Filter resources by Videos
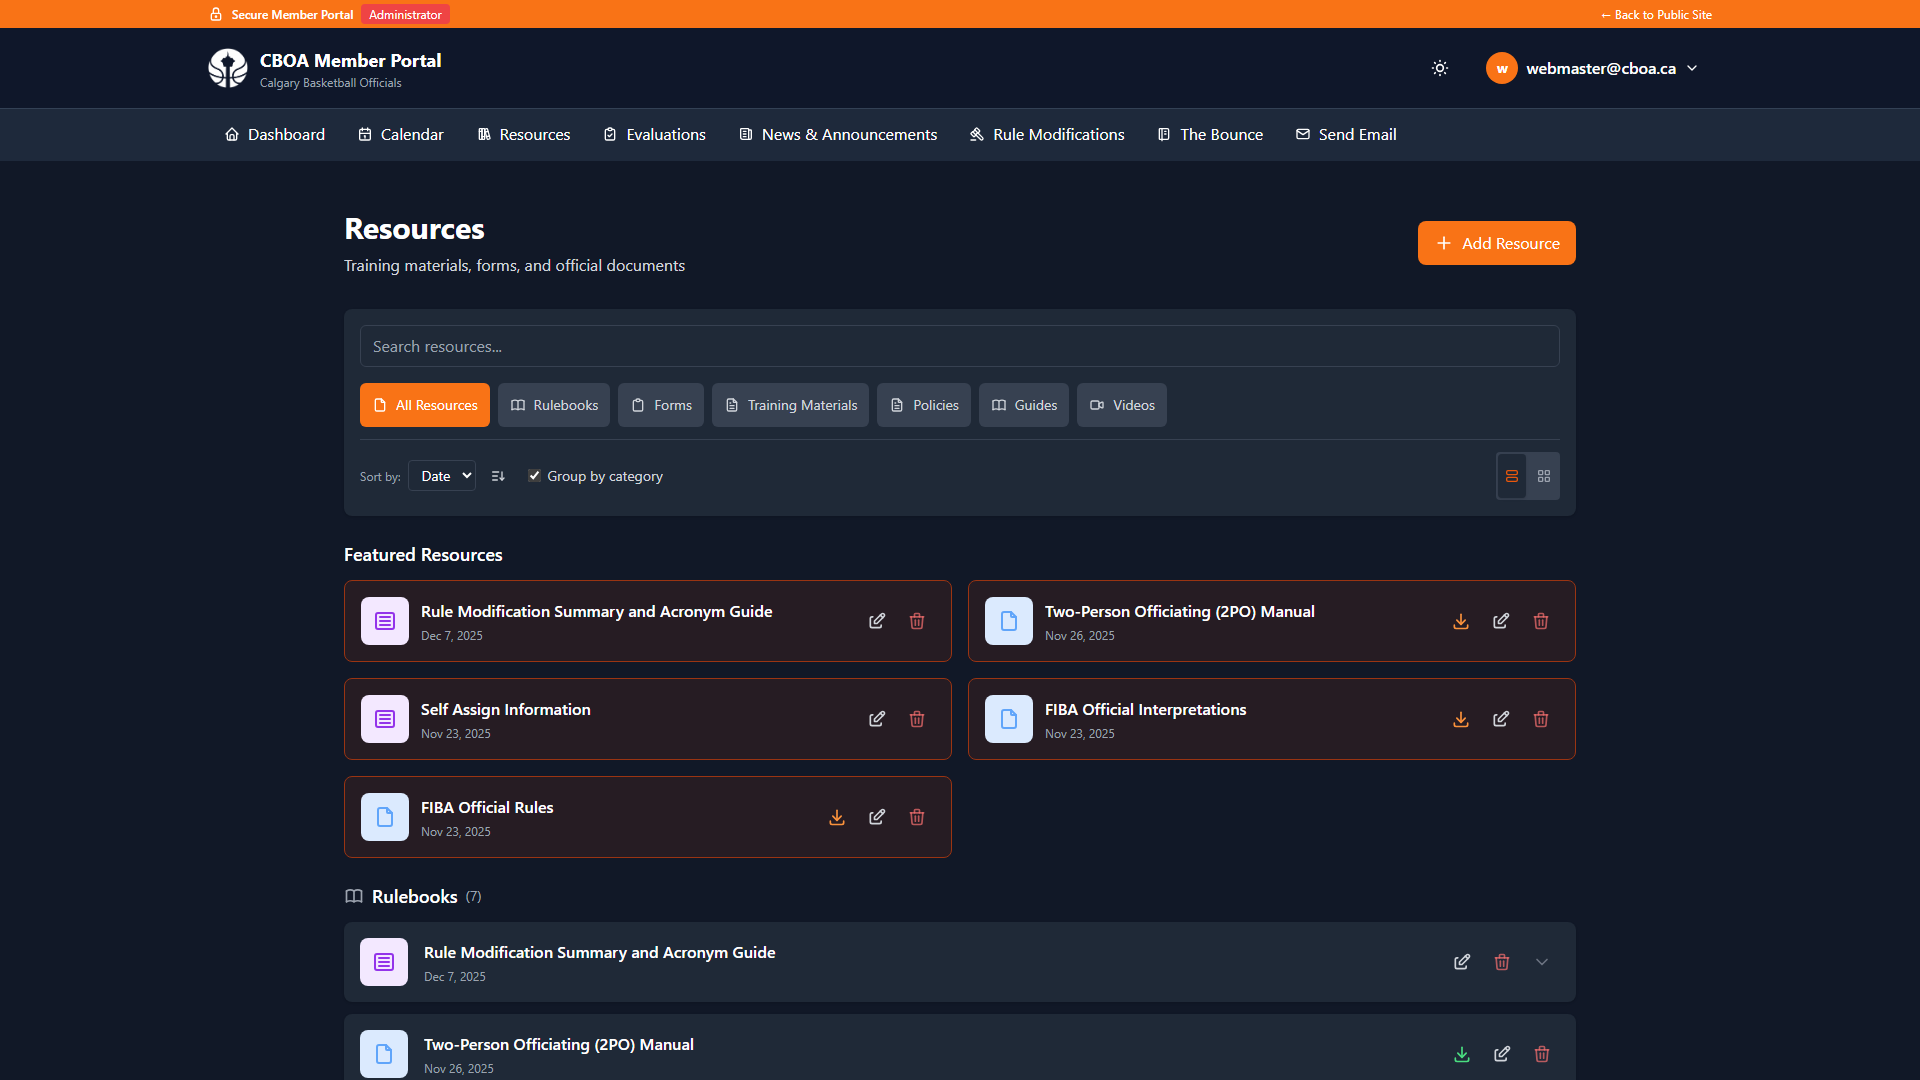The image size is (1920, 1080). coord(1121,405)
